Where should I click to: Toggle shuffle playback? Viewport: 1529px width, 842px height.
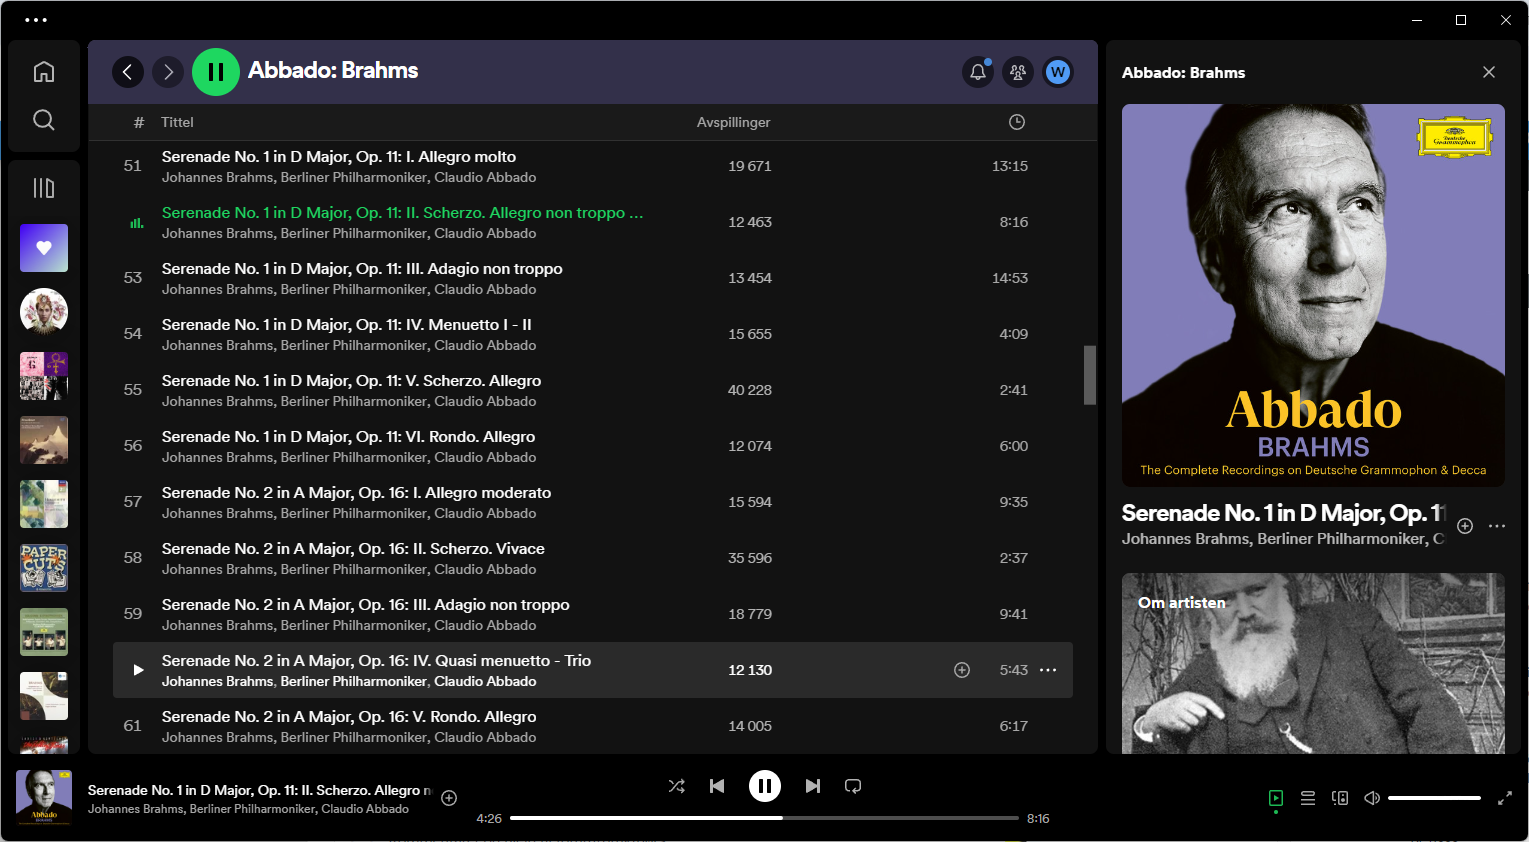point(677,786)
